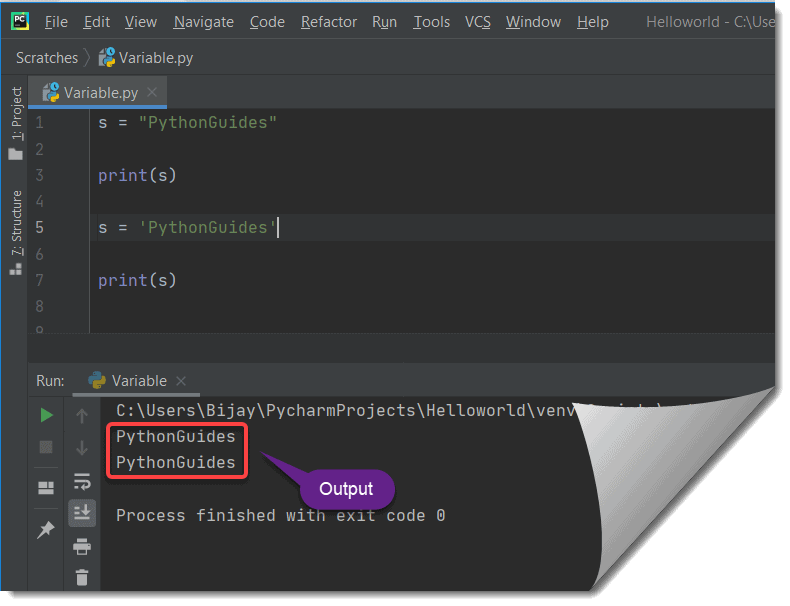Pin the Run tab with pin icon

[46, 529]
